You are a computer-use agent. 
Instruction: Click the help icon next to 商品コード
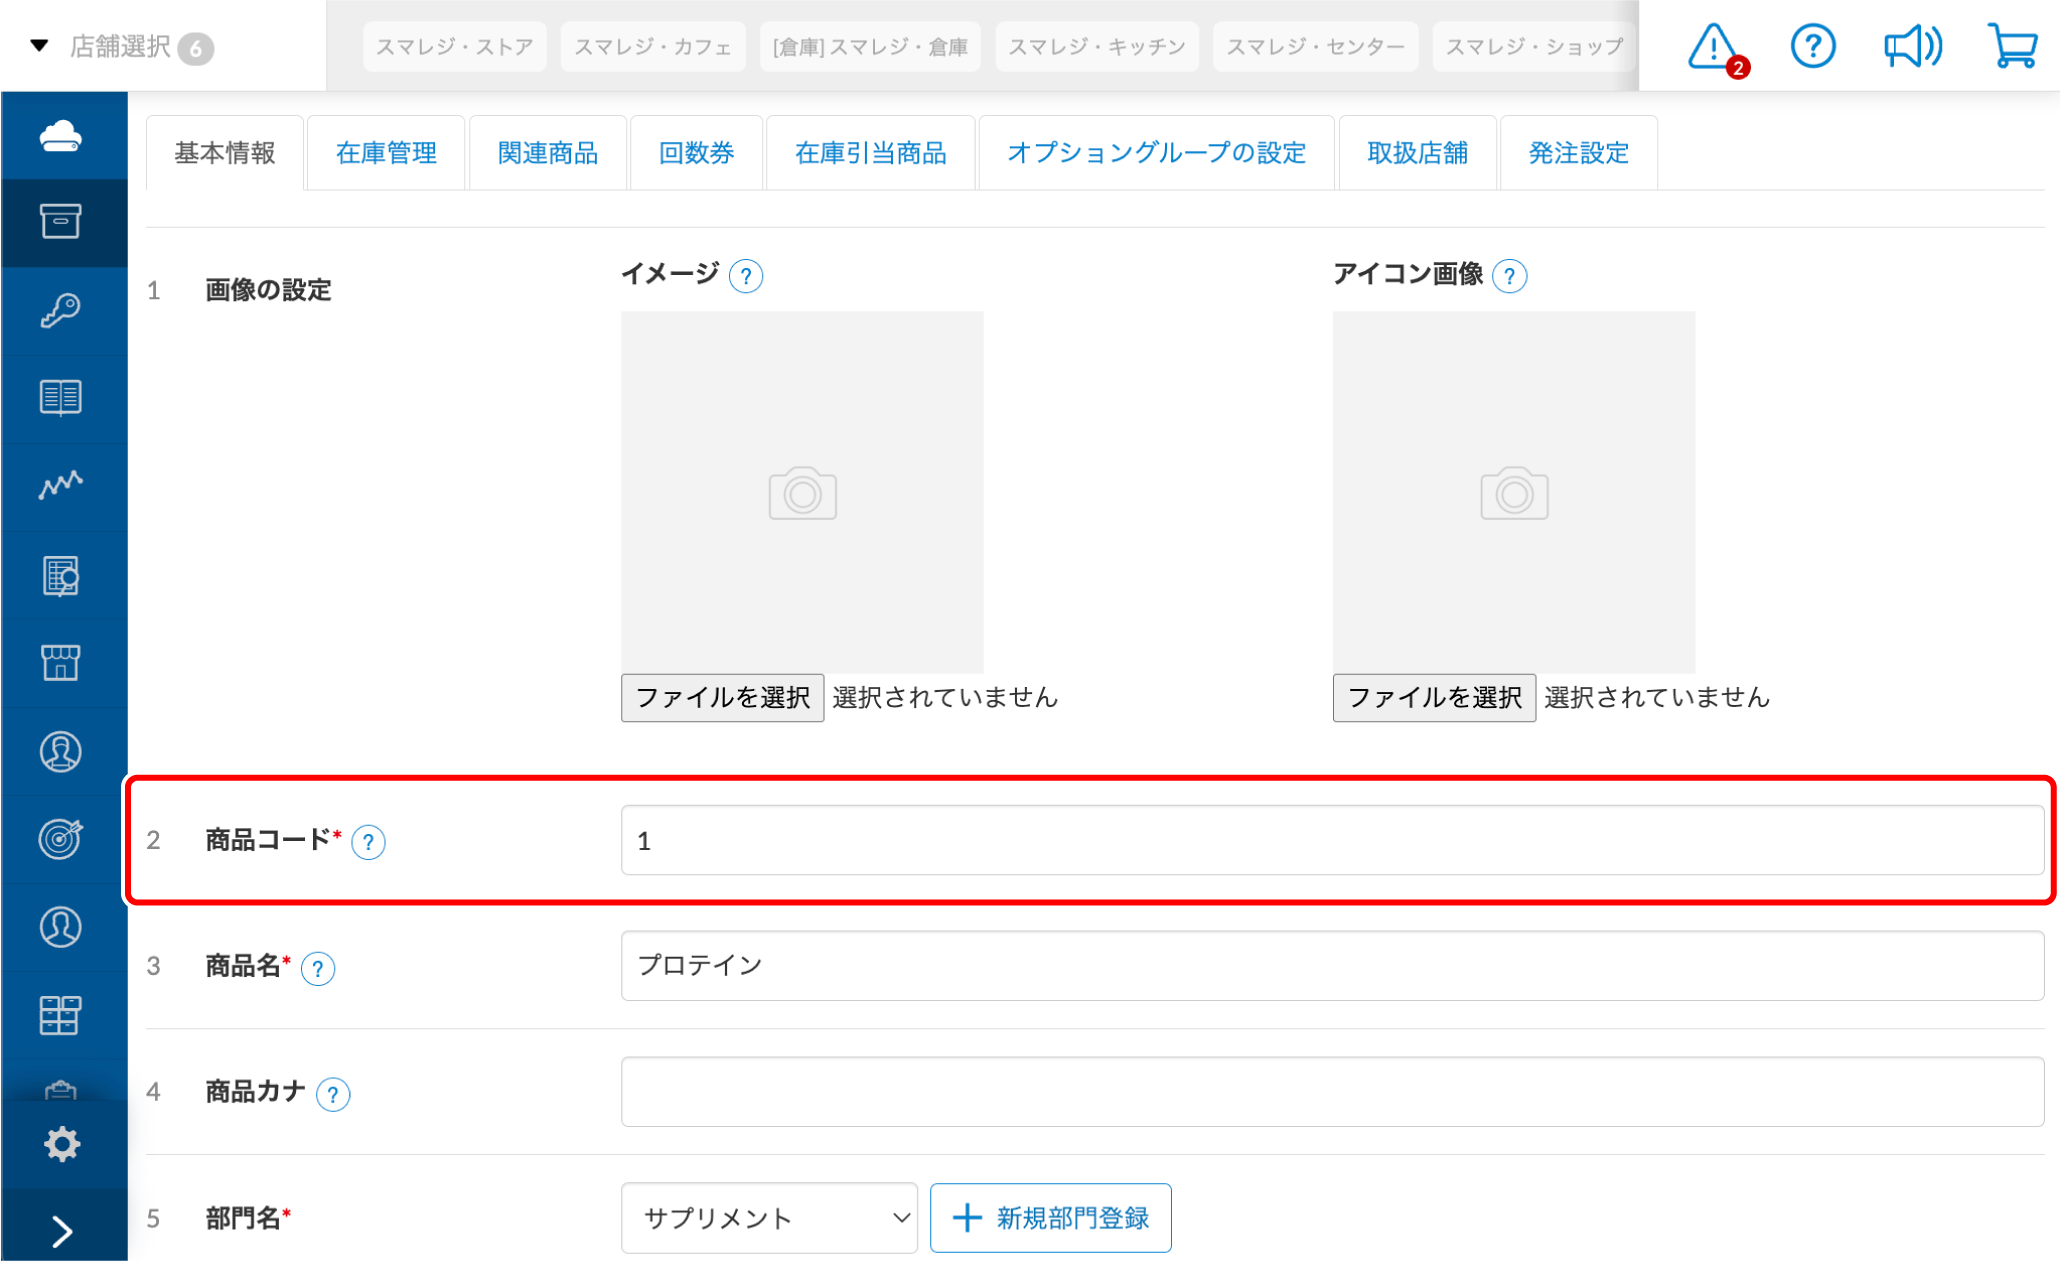(368, 843)
